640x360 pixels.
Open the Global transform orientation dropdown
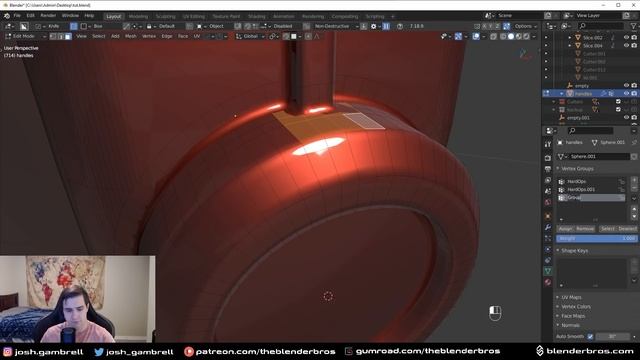[x=250, y=36]
